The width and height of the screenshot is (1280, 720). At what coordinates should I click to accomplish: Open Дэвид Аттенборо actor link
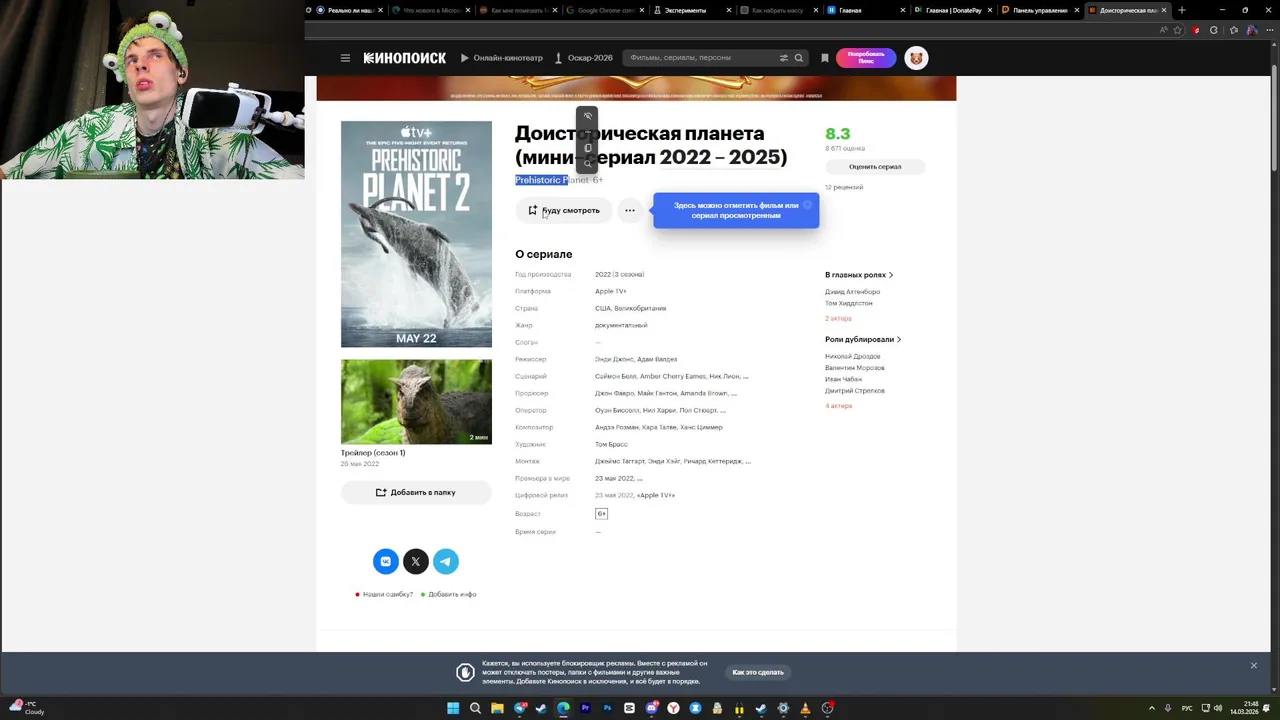click(x=852, y=292)
